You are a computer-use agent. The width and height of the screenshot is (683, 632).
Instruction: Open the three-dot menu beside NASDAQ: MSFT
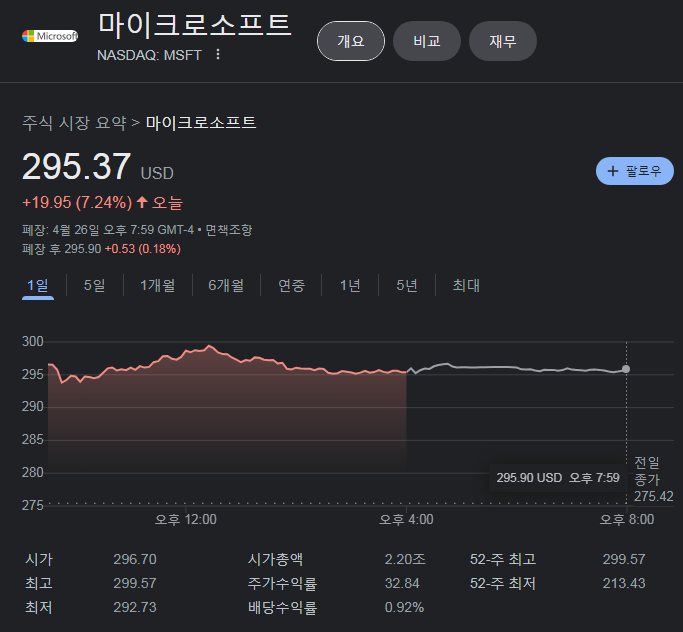(x=218, y=54)
